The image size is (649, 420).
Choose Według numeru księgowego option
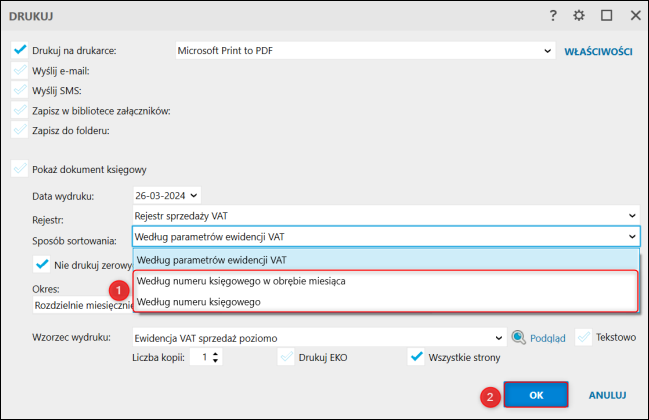click(199, 301)
